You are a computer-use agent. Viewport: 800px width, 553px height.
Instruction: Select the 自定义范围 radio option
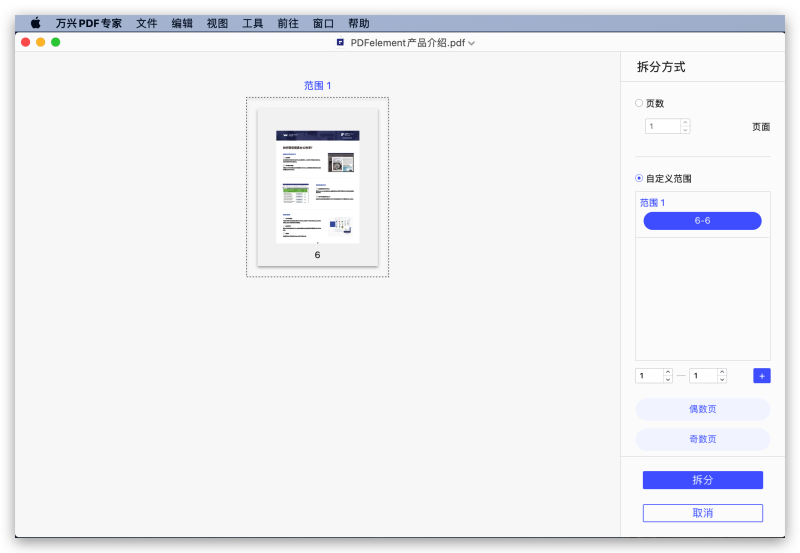[639, 178]
